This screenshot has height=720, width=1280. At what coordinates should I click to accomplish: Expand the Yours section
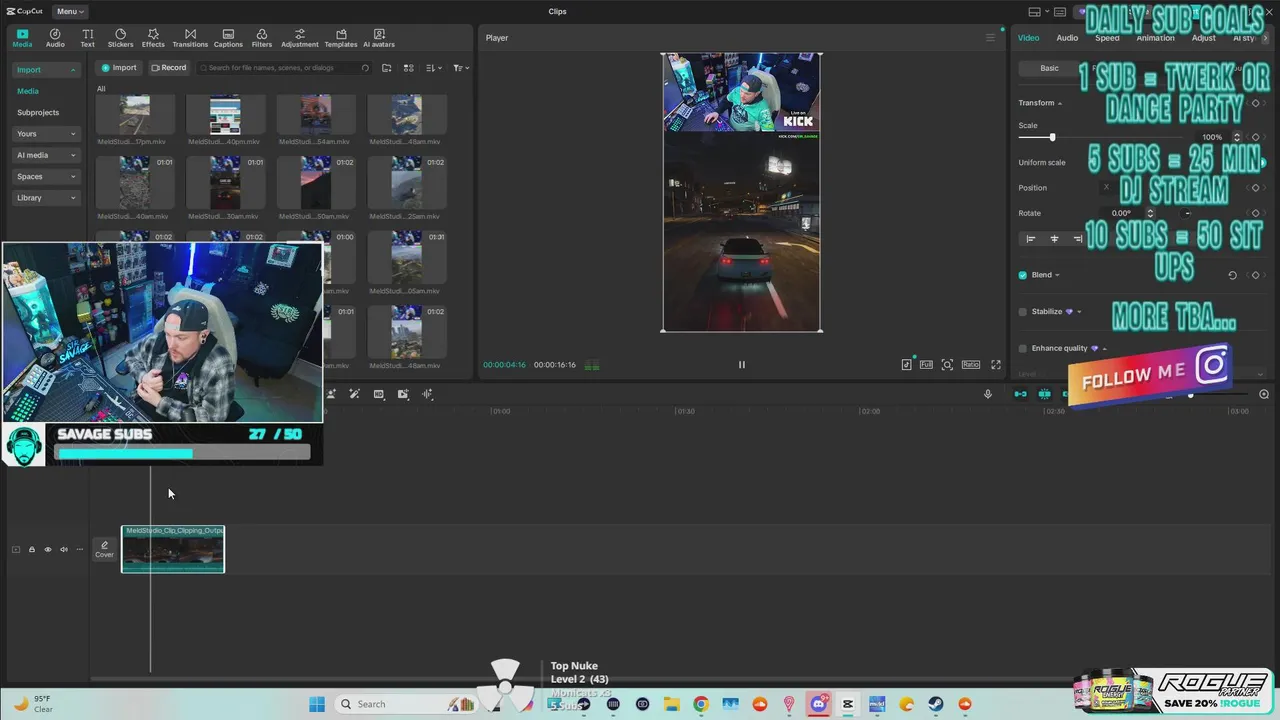click(46, 134)
